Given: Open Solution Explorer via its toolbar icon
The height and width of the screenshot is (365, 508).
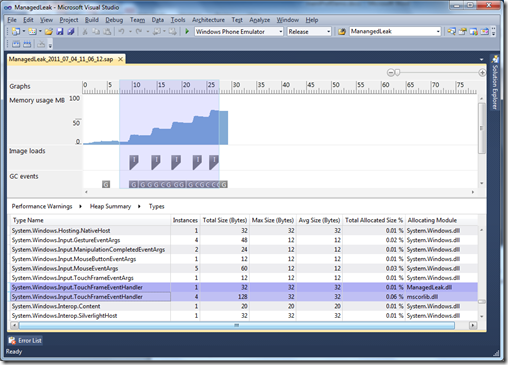Looking at the screenshot, I should click(452, 32).
